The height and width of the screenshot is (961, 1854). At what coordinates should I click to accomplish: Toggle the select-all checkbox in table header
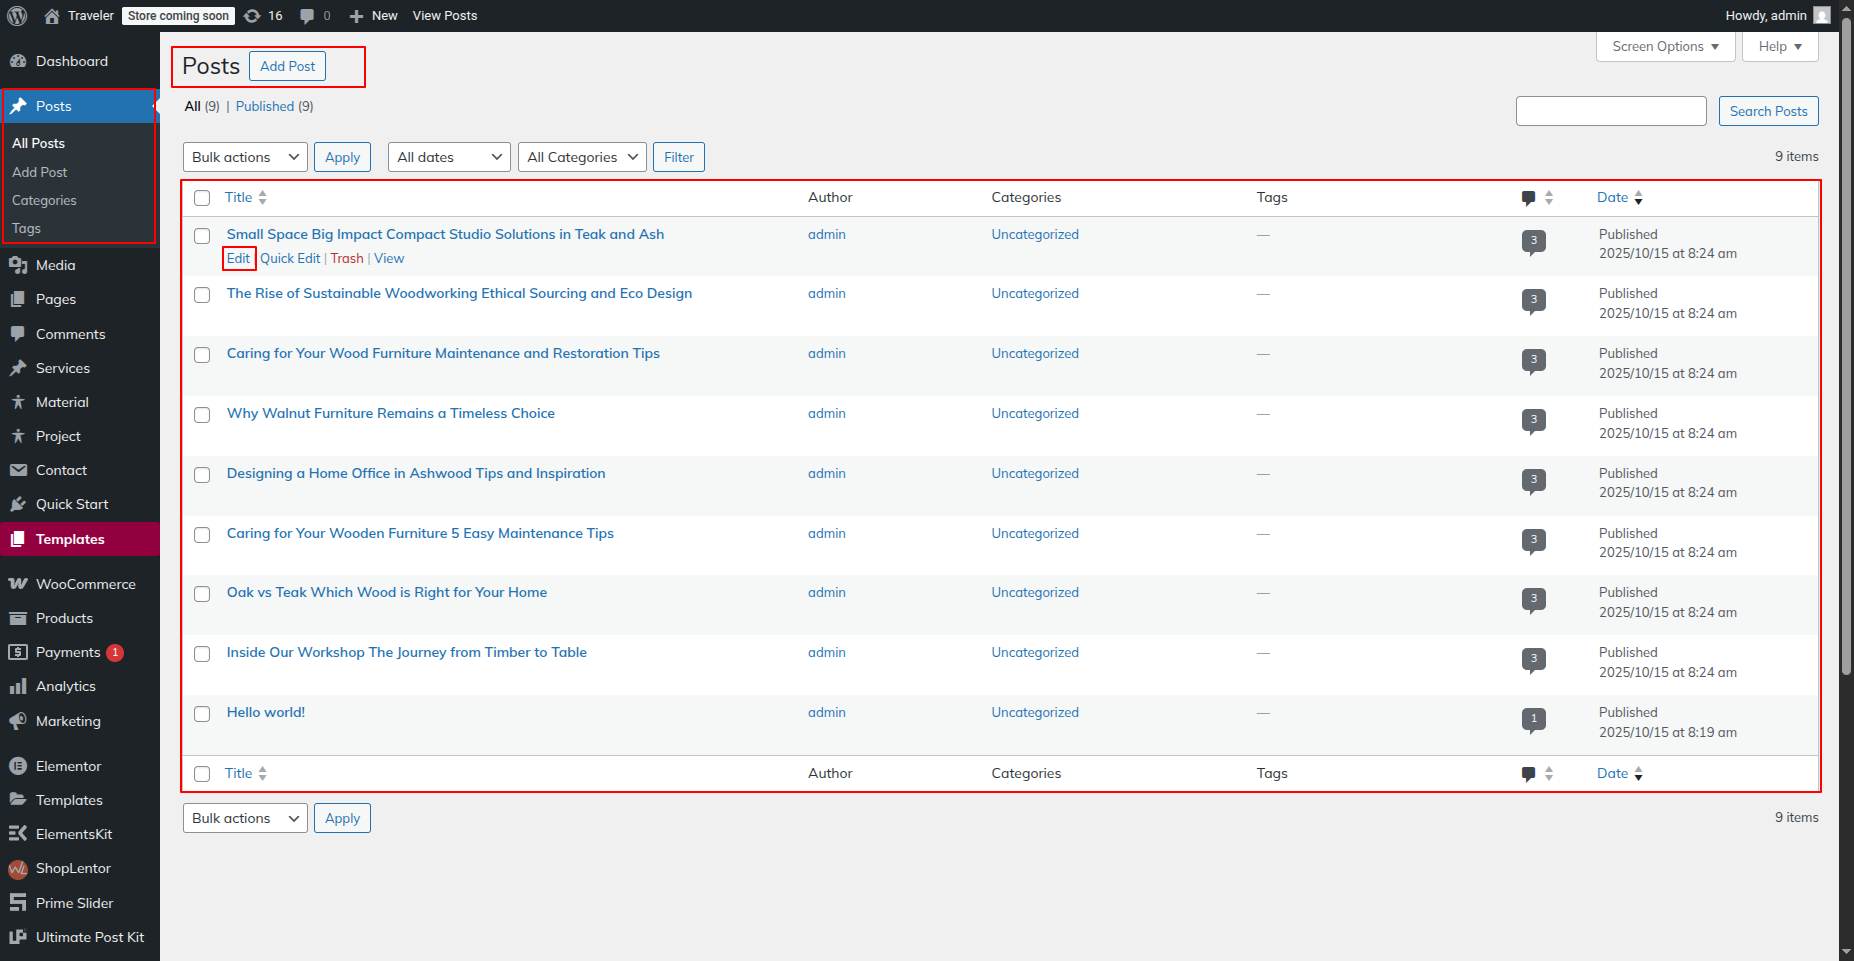[202, 198]
